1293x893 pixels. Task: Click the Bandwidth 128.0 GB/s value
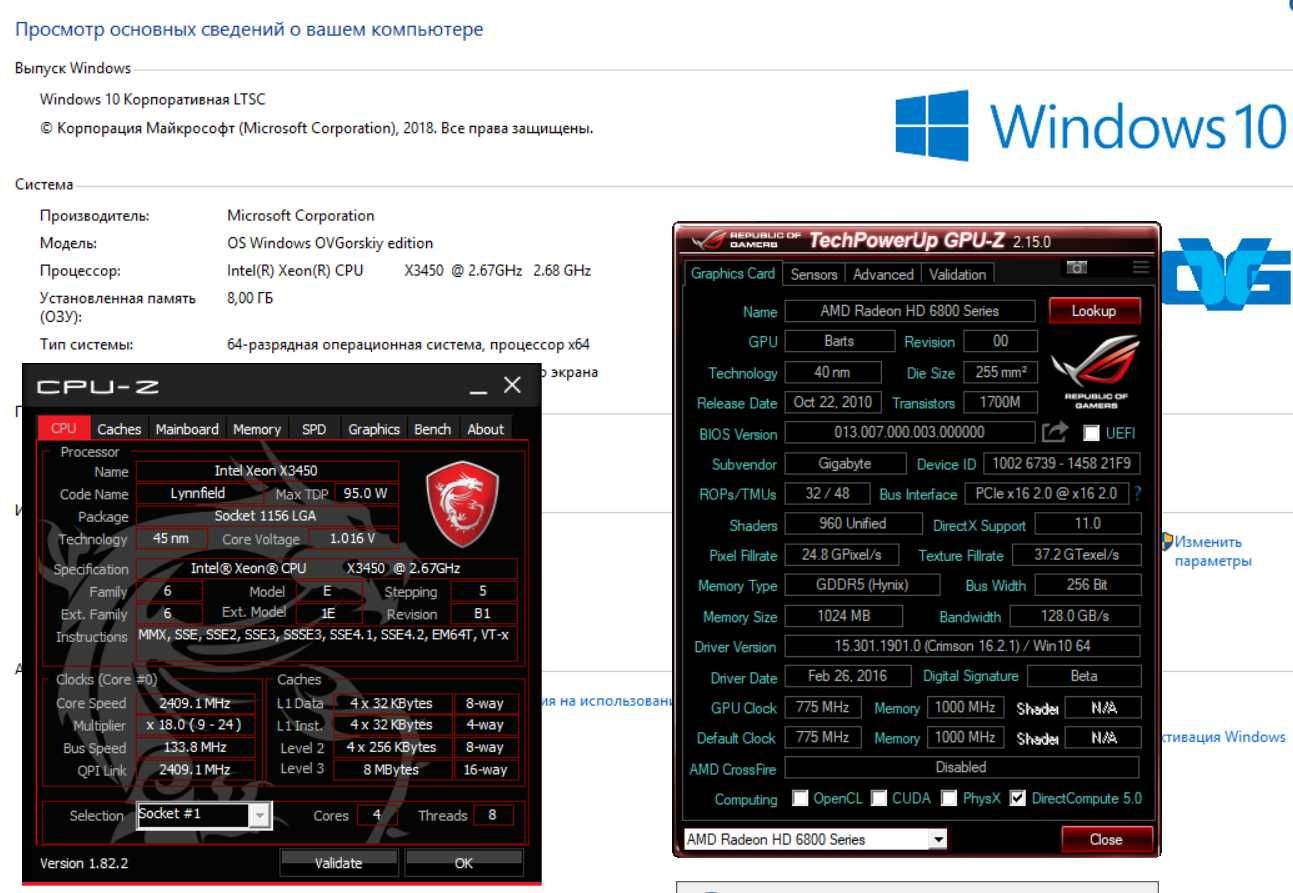[x=1075, y=616]
